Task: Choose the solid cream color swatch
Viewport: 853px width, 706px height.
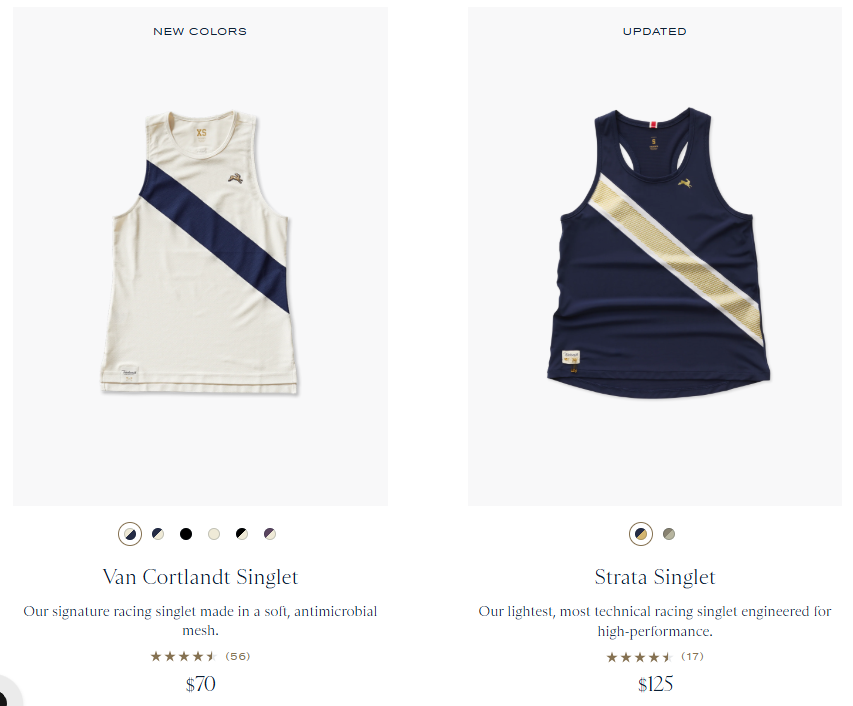Action: tap(214, 534)
